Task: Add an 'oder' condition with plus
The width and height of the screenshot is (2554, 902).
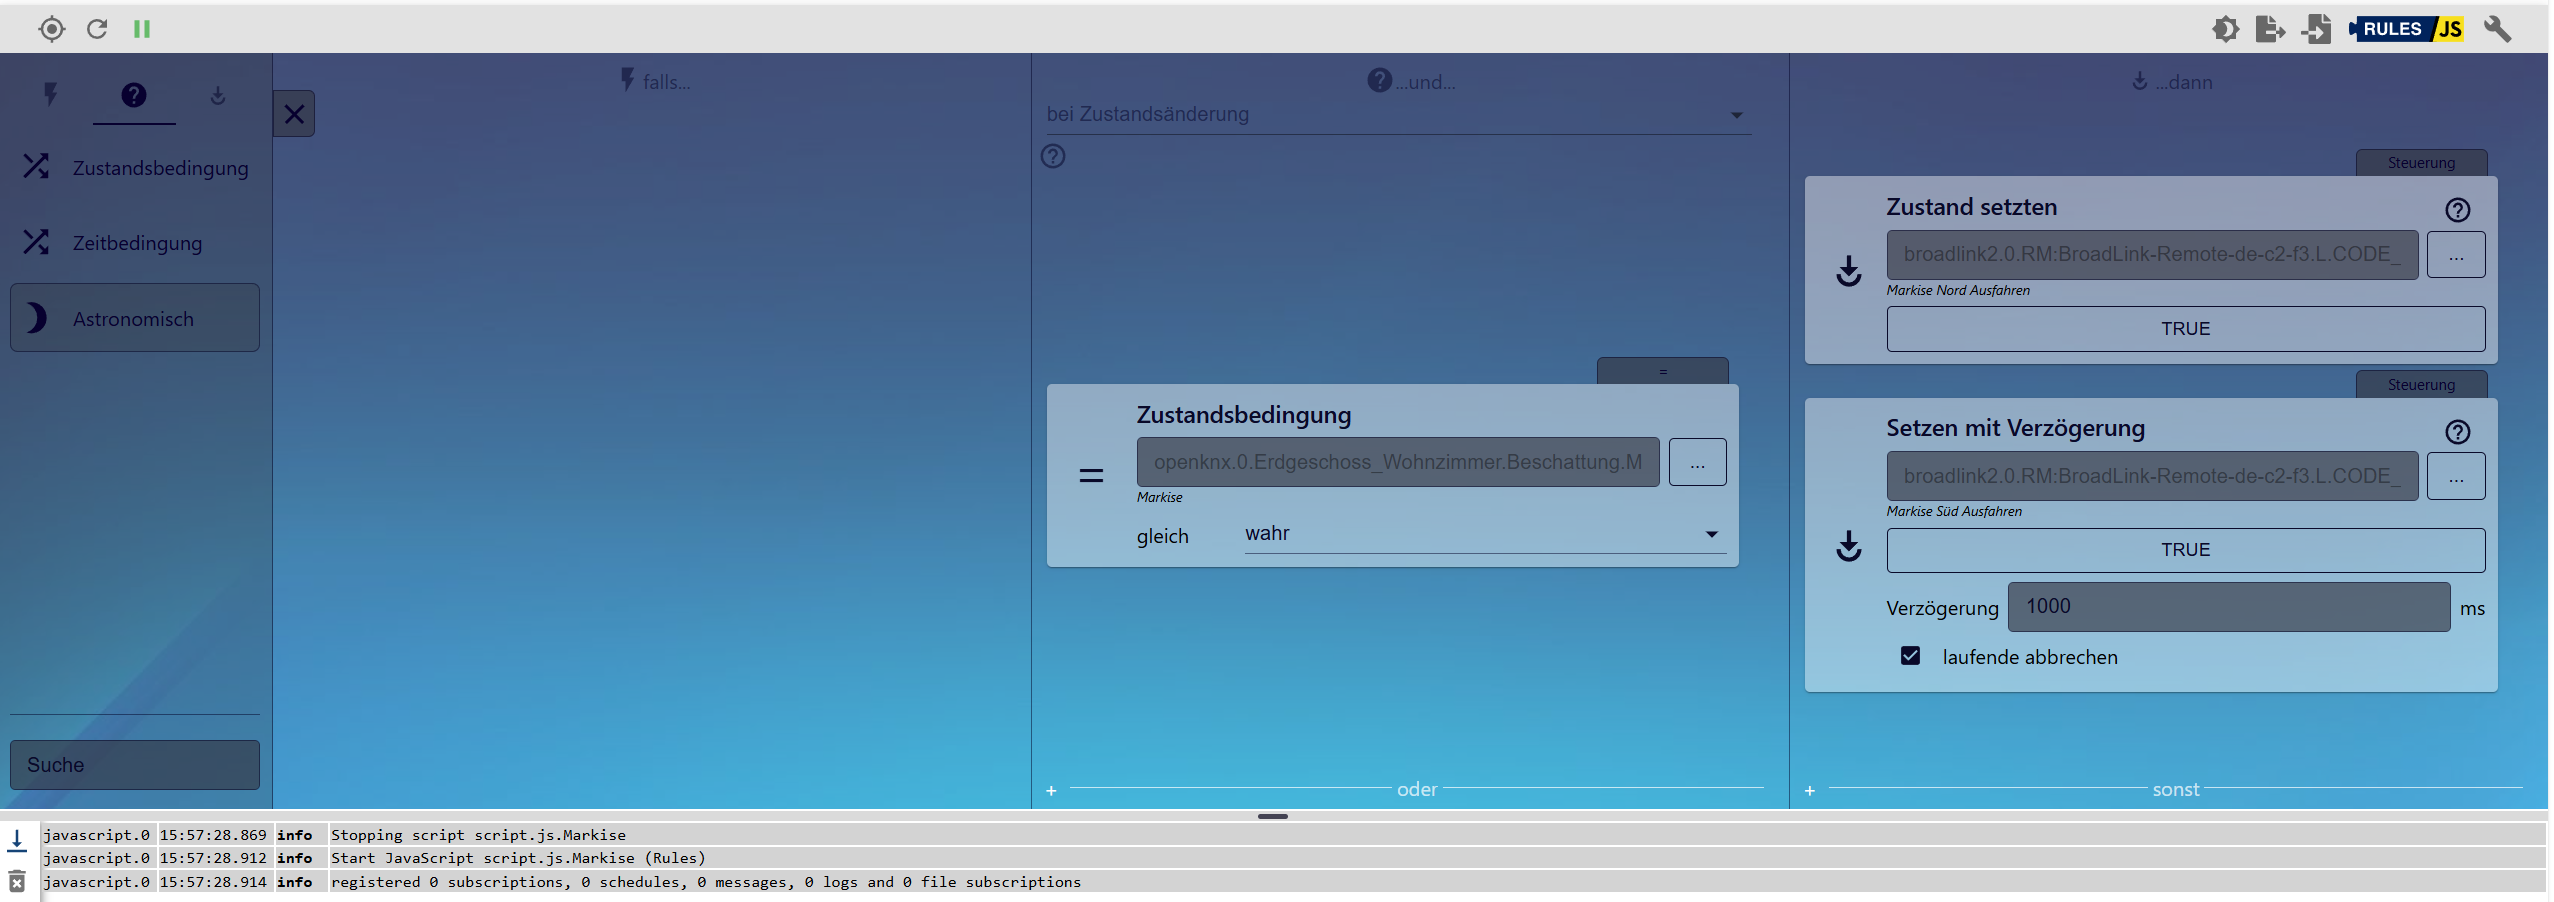Action: 1051,791
